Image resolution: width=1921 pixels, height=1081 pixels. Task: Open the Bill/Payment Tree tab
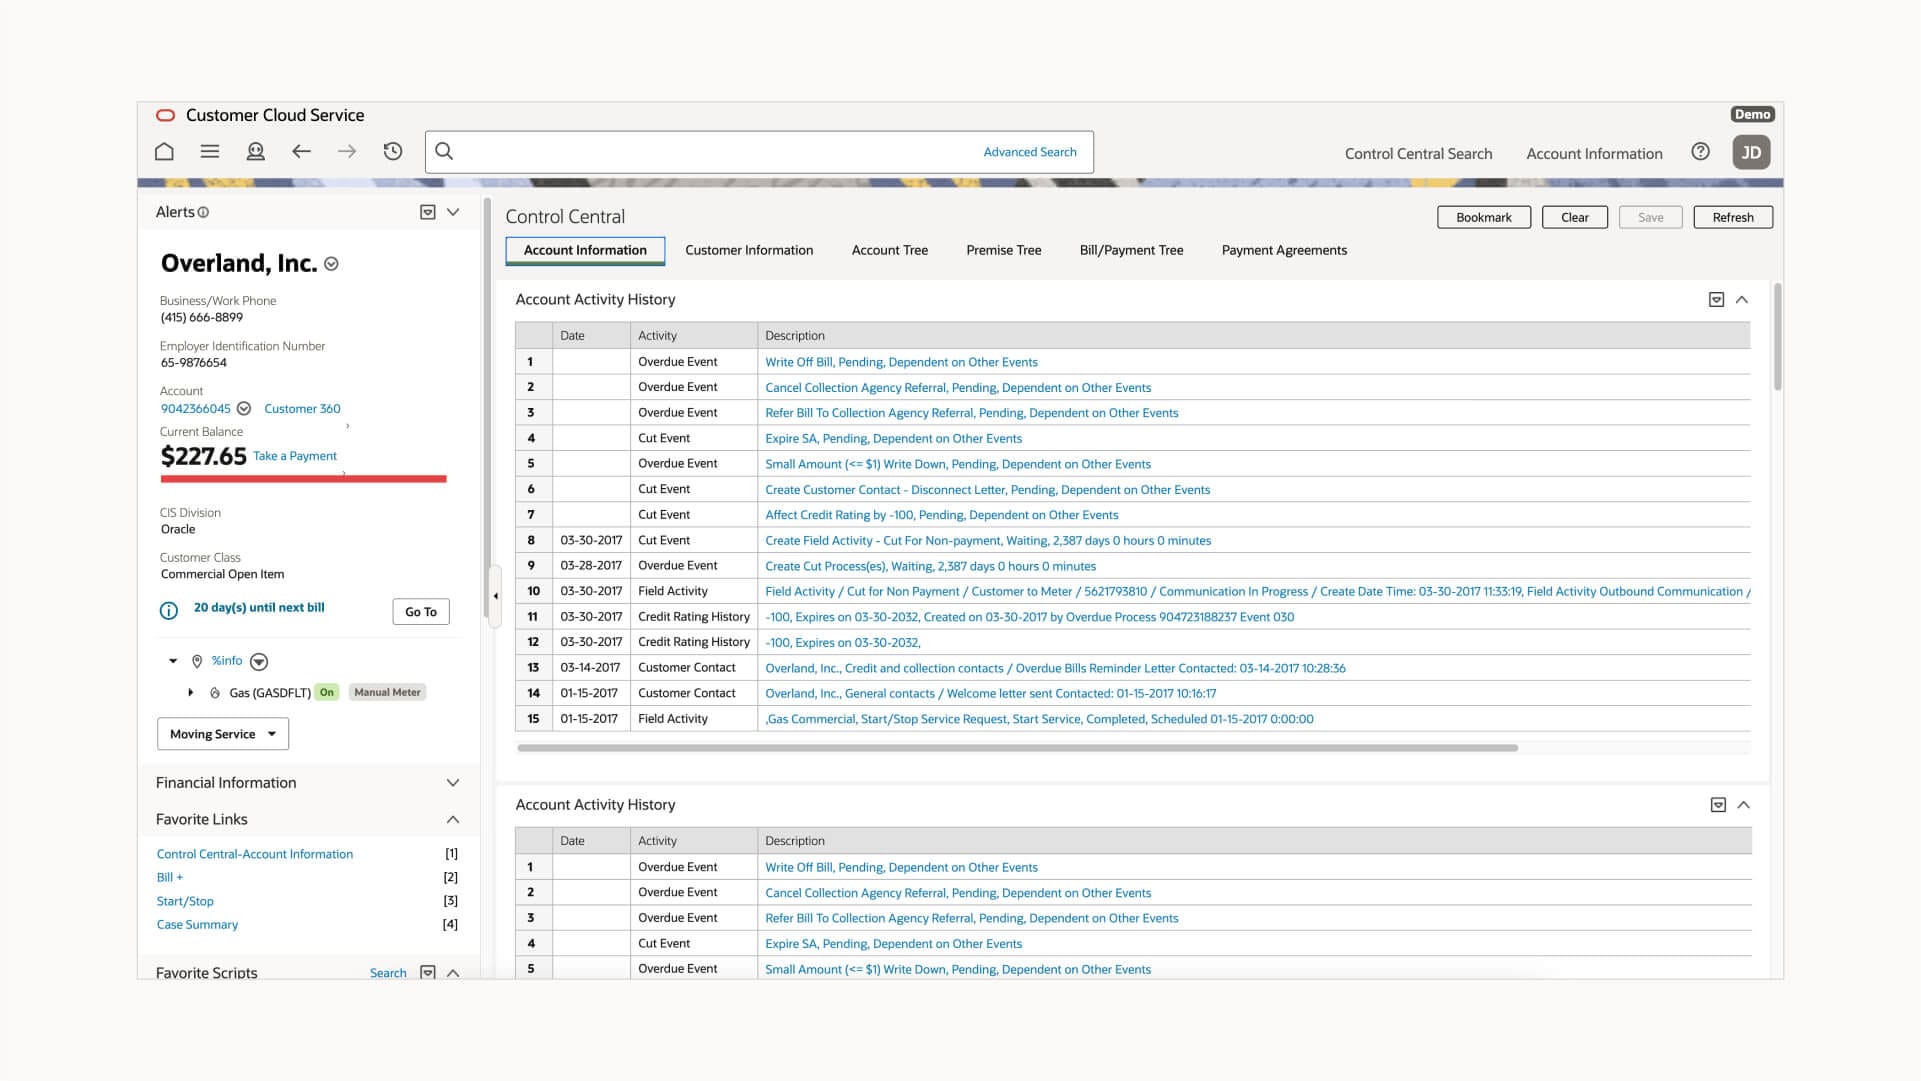coord(1131,251)
